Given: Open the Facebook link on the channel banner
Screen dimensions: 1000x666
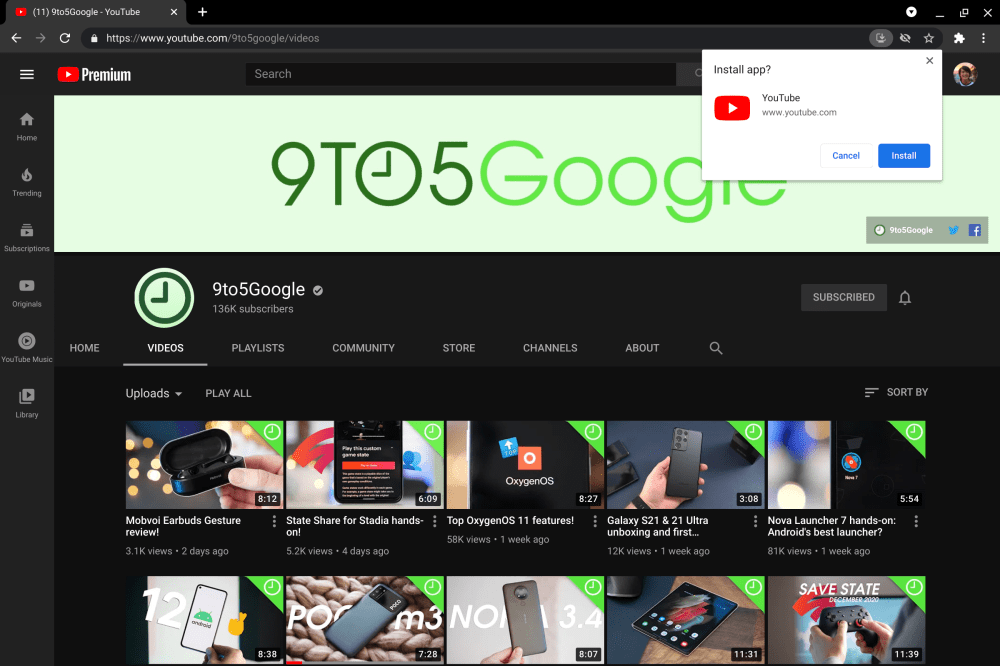Looking at the screenshot, I should tap(973, 229).
